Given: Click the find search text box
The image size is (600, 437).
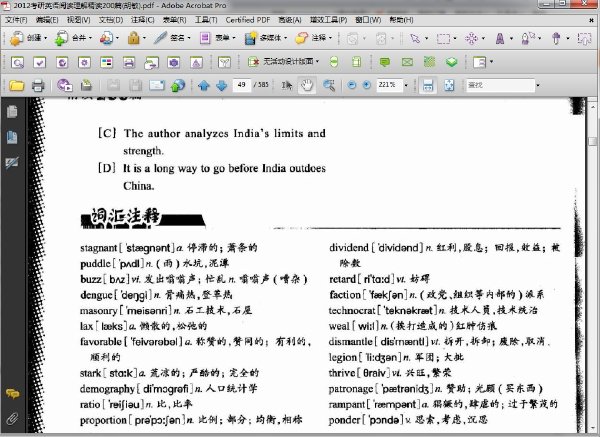Looking at the screenshot, I should click(500, 85).
